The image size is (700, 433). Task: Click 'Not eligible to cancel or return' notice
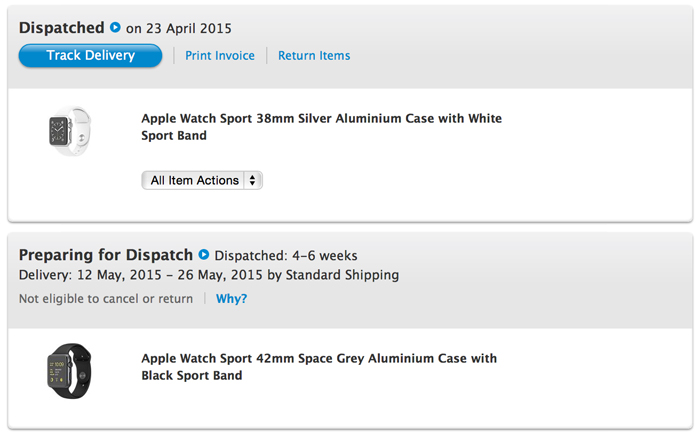tap(106, 299)
